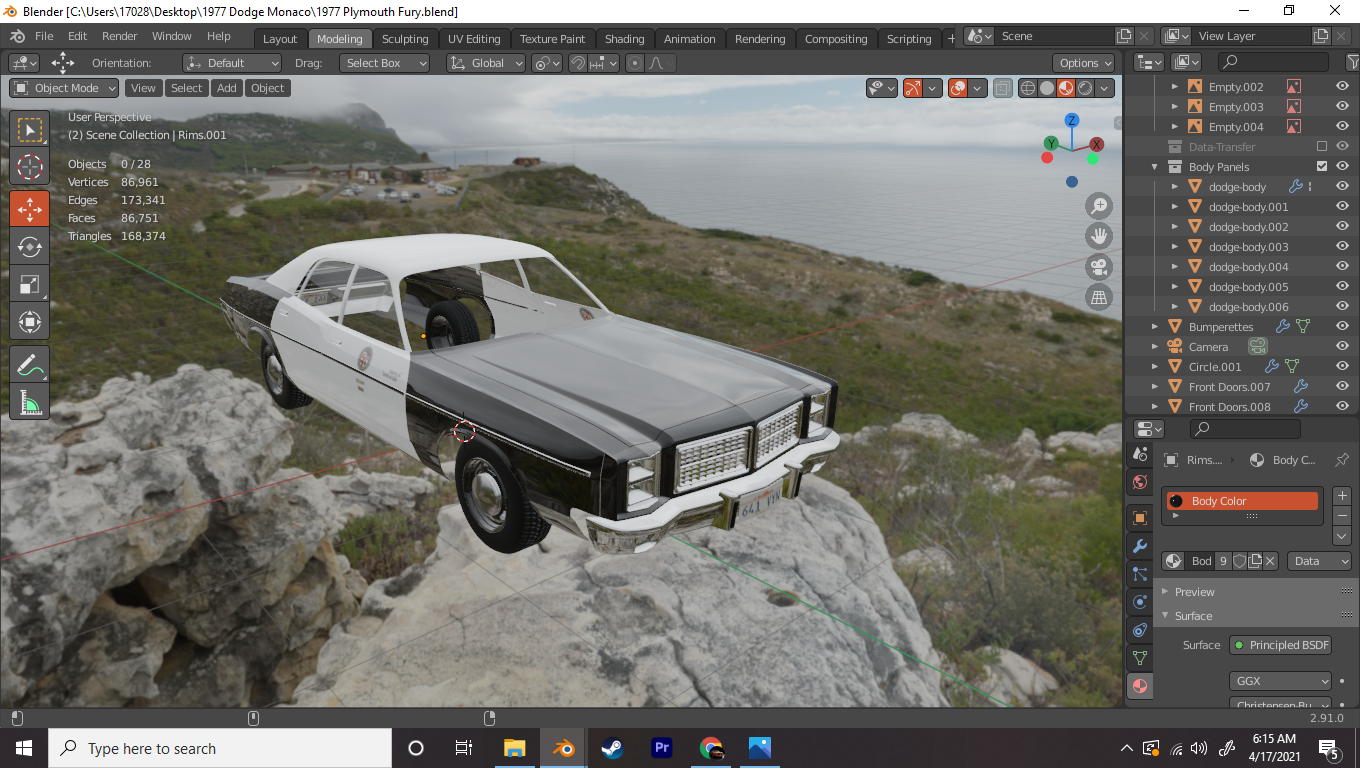The width and height of the screenshot is (1360, 768).
Task: Switch to solid viewport shading
Action: 1047,88
